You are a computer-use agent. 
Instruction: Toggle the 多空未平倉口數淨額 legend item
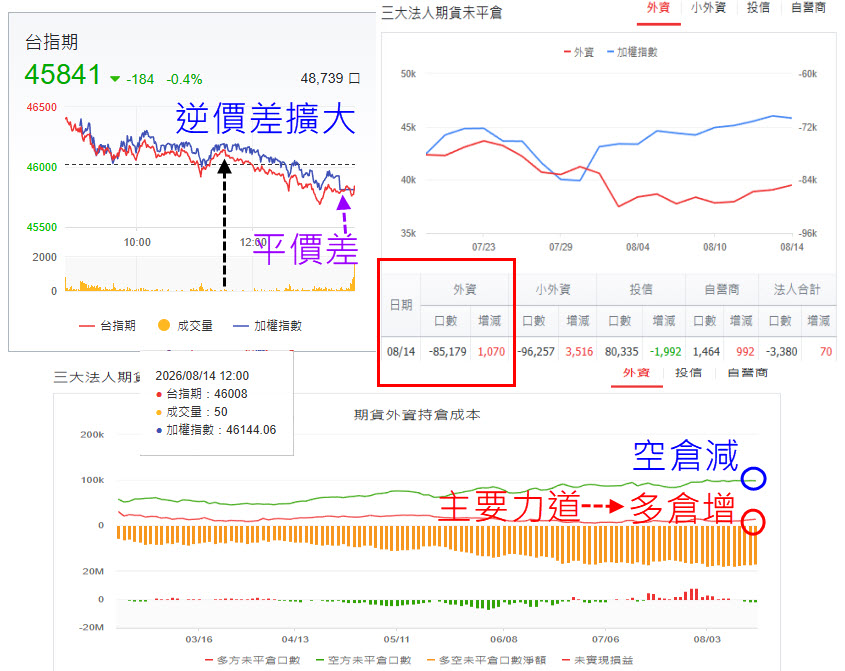coord(486,660)
